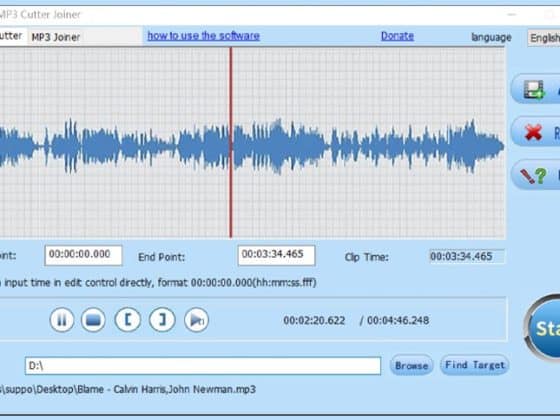
Task: Click the add file icon button
Action: click(x=536, y=89)
